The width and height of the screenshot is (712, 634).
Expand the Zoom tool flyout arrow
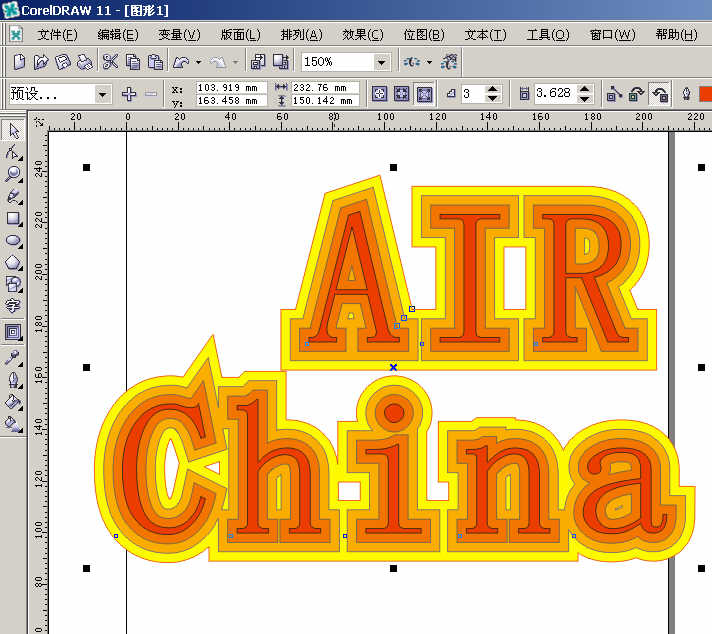pyautogui.click(x=21, y=181)
